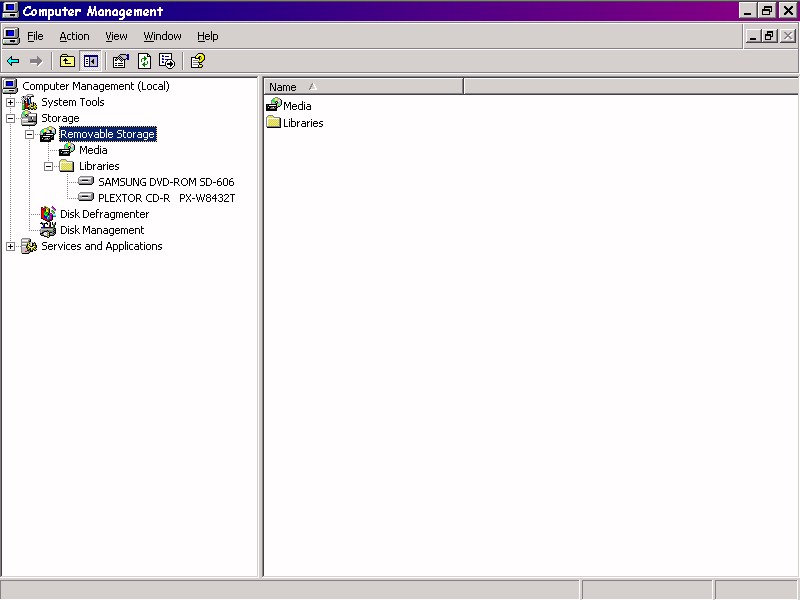Select Disk Management in the tree
This screenshot has height=600, width=800.
pos(102,230)
